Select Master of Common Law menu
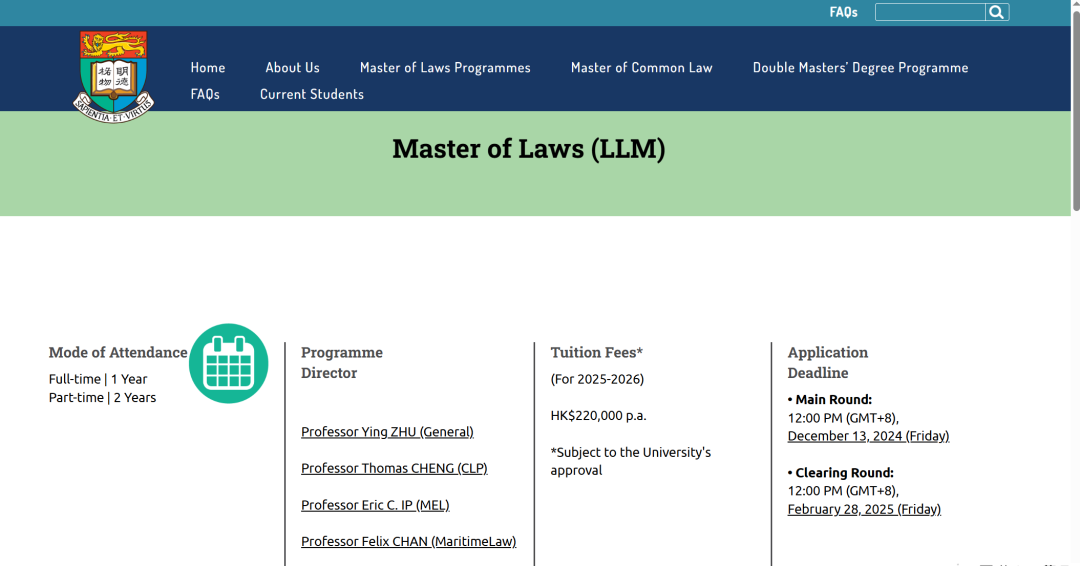 pyautogui.click(x=641, y=68)
